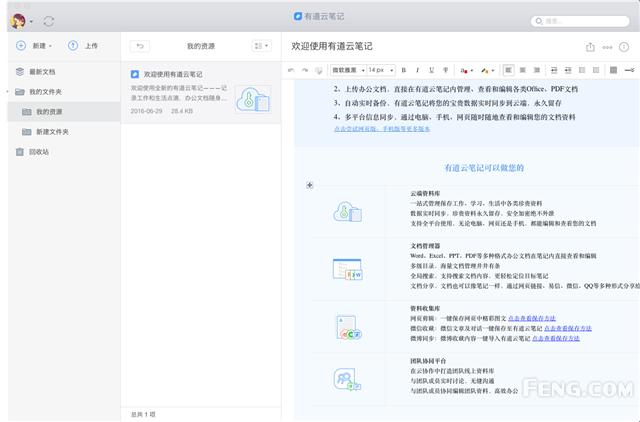Click the note date 2016-06-29

(147, 111)
